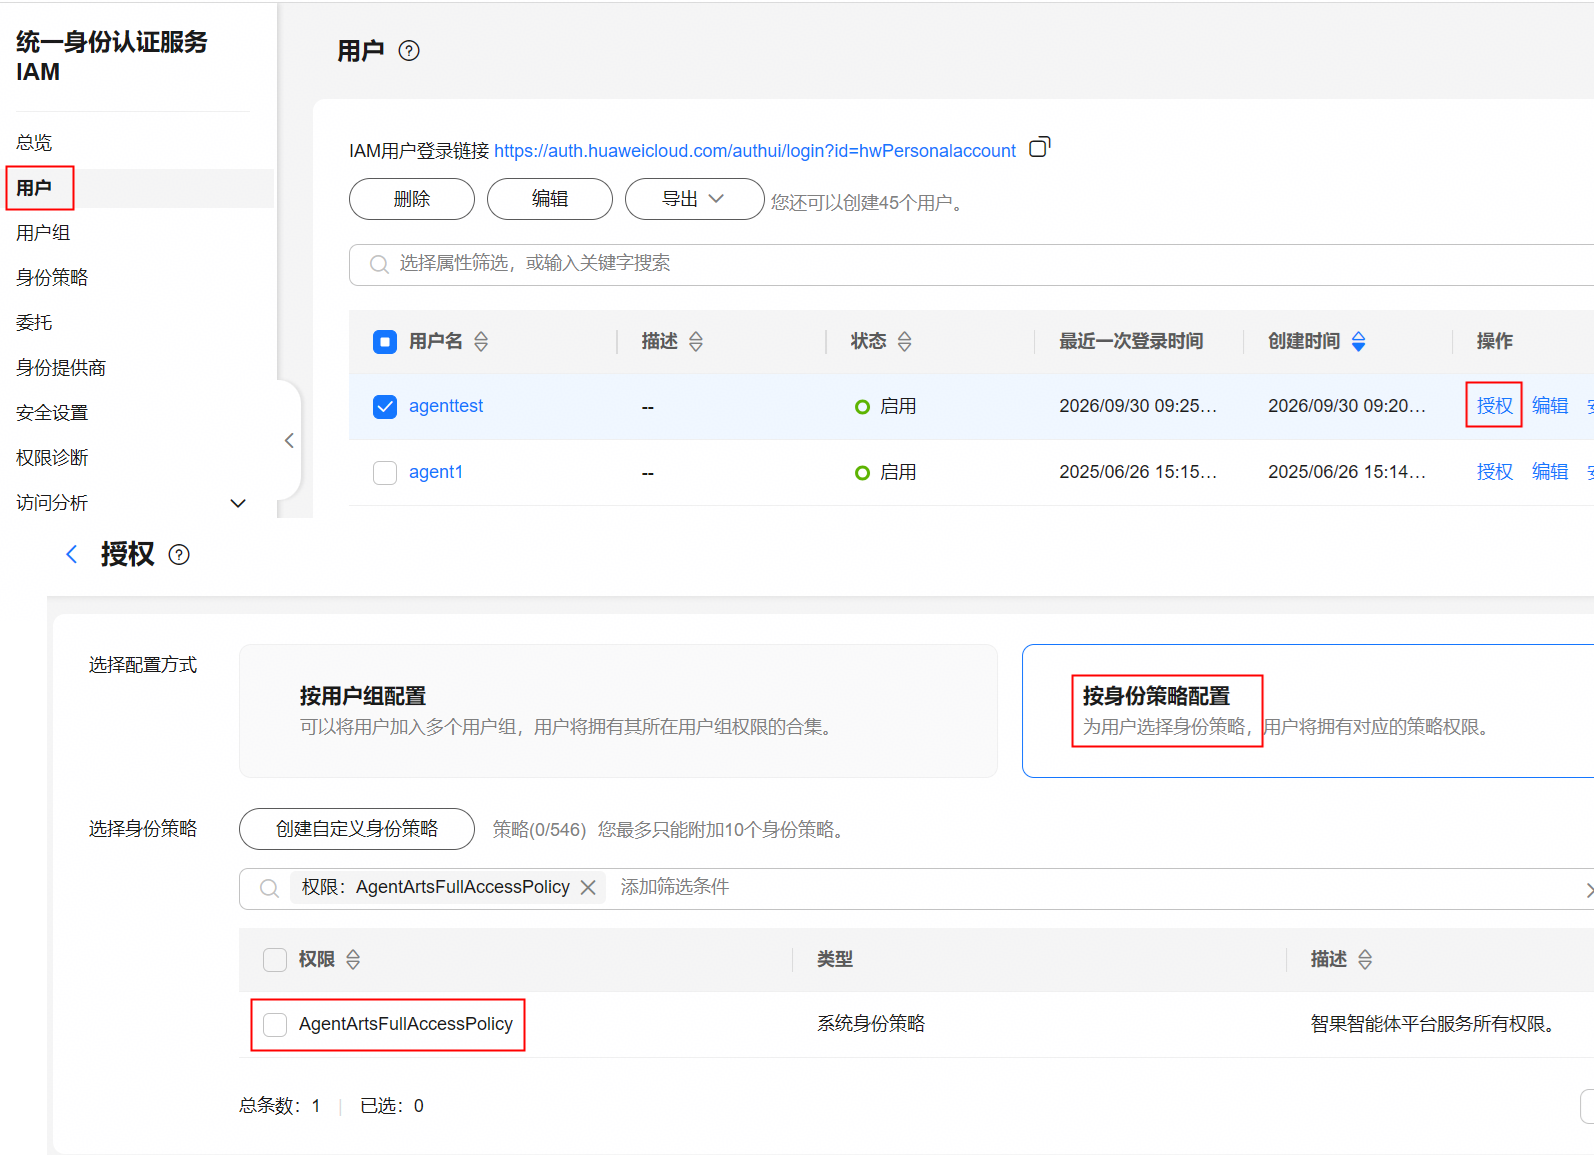This screenshot has height=1159, width=1594.
Task: Choose the 按用户组配置 option card
Action: coord(618,711)
